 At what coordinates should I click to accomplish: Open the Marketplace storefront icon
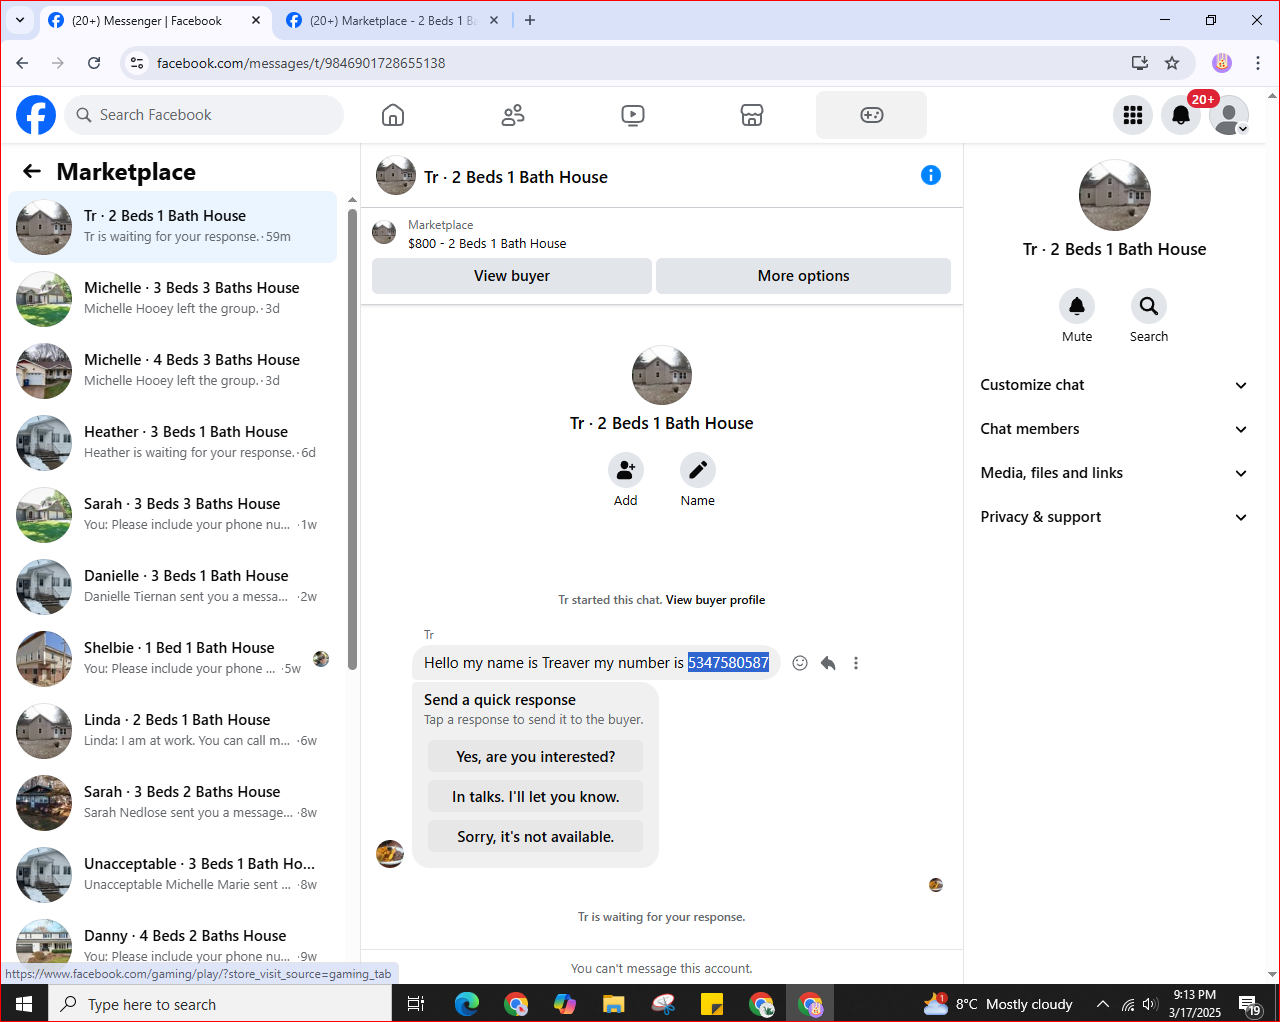752,115
